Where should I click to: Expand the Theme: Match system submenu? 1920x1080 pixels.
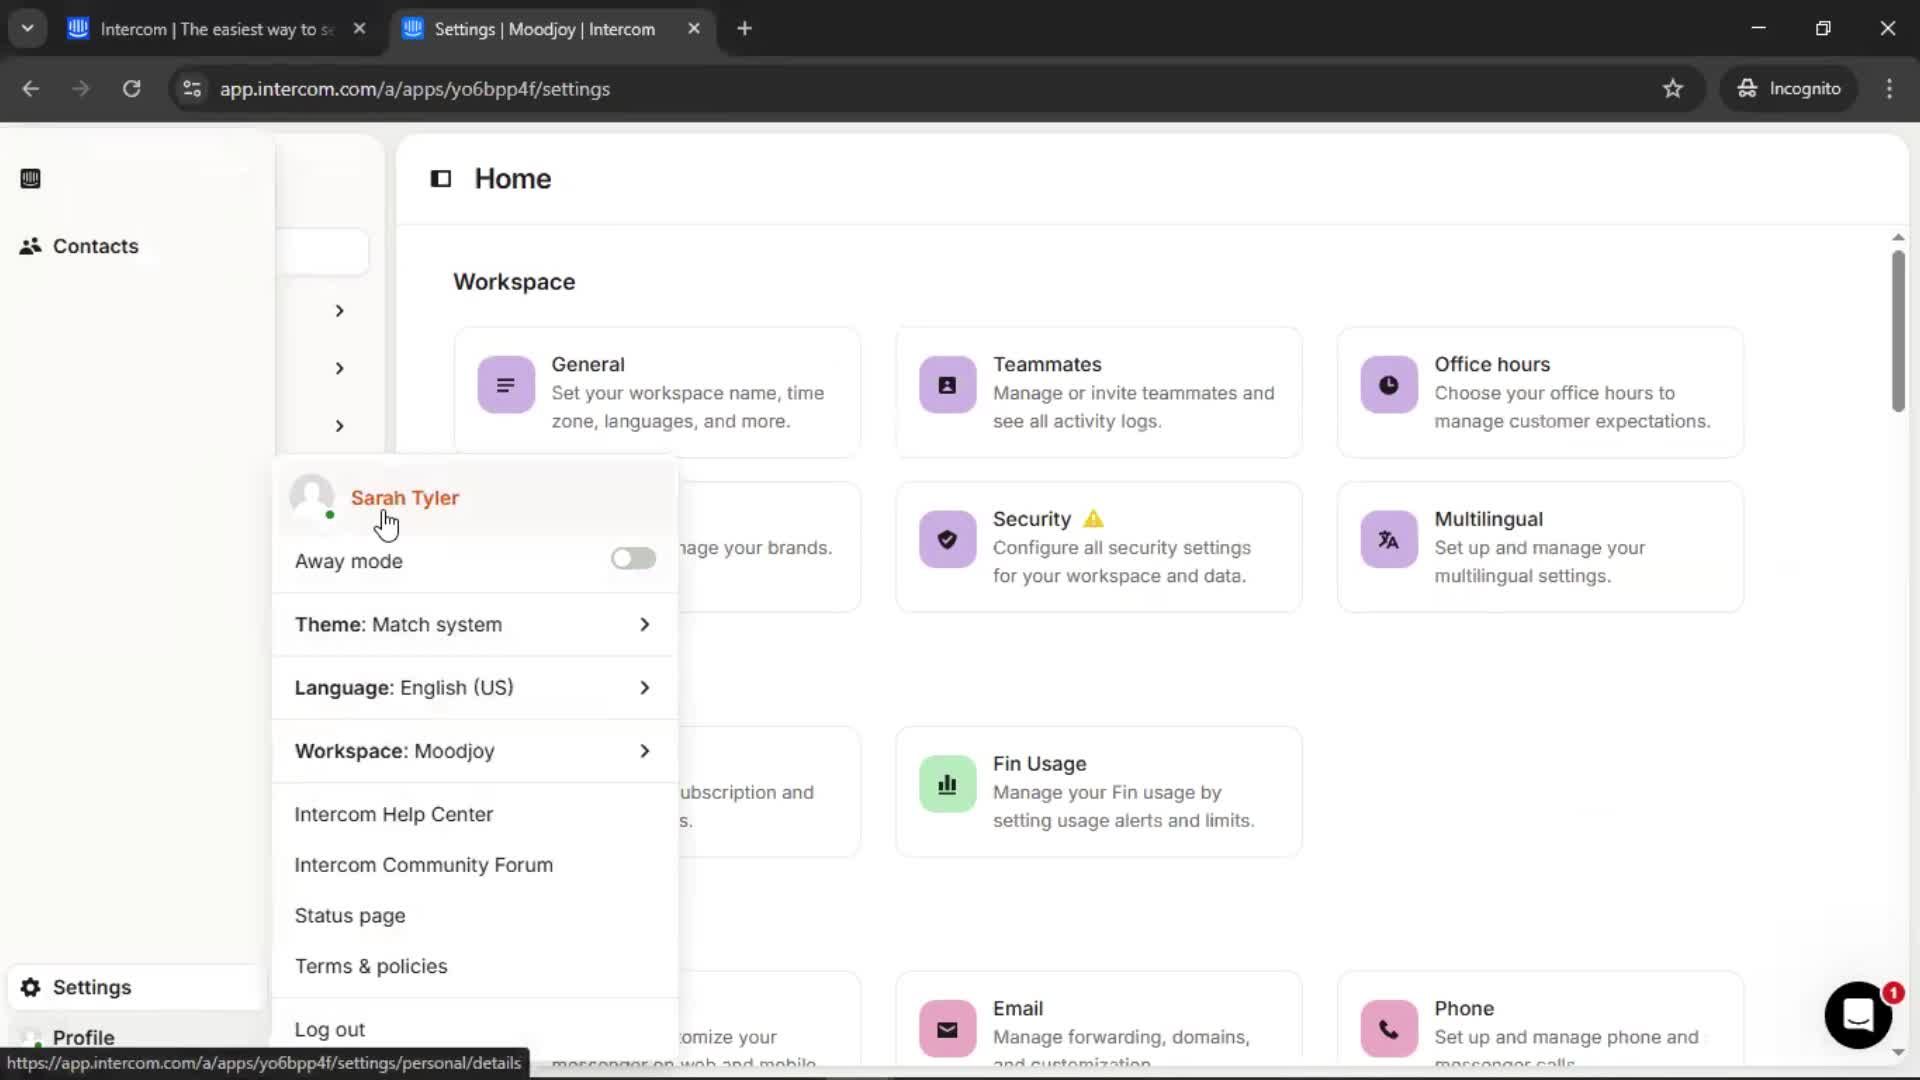(x=474, y=625)
